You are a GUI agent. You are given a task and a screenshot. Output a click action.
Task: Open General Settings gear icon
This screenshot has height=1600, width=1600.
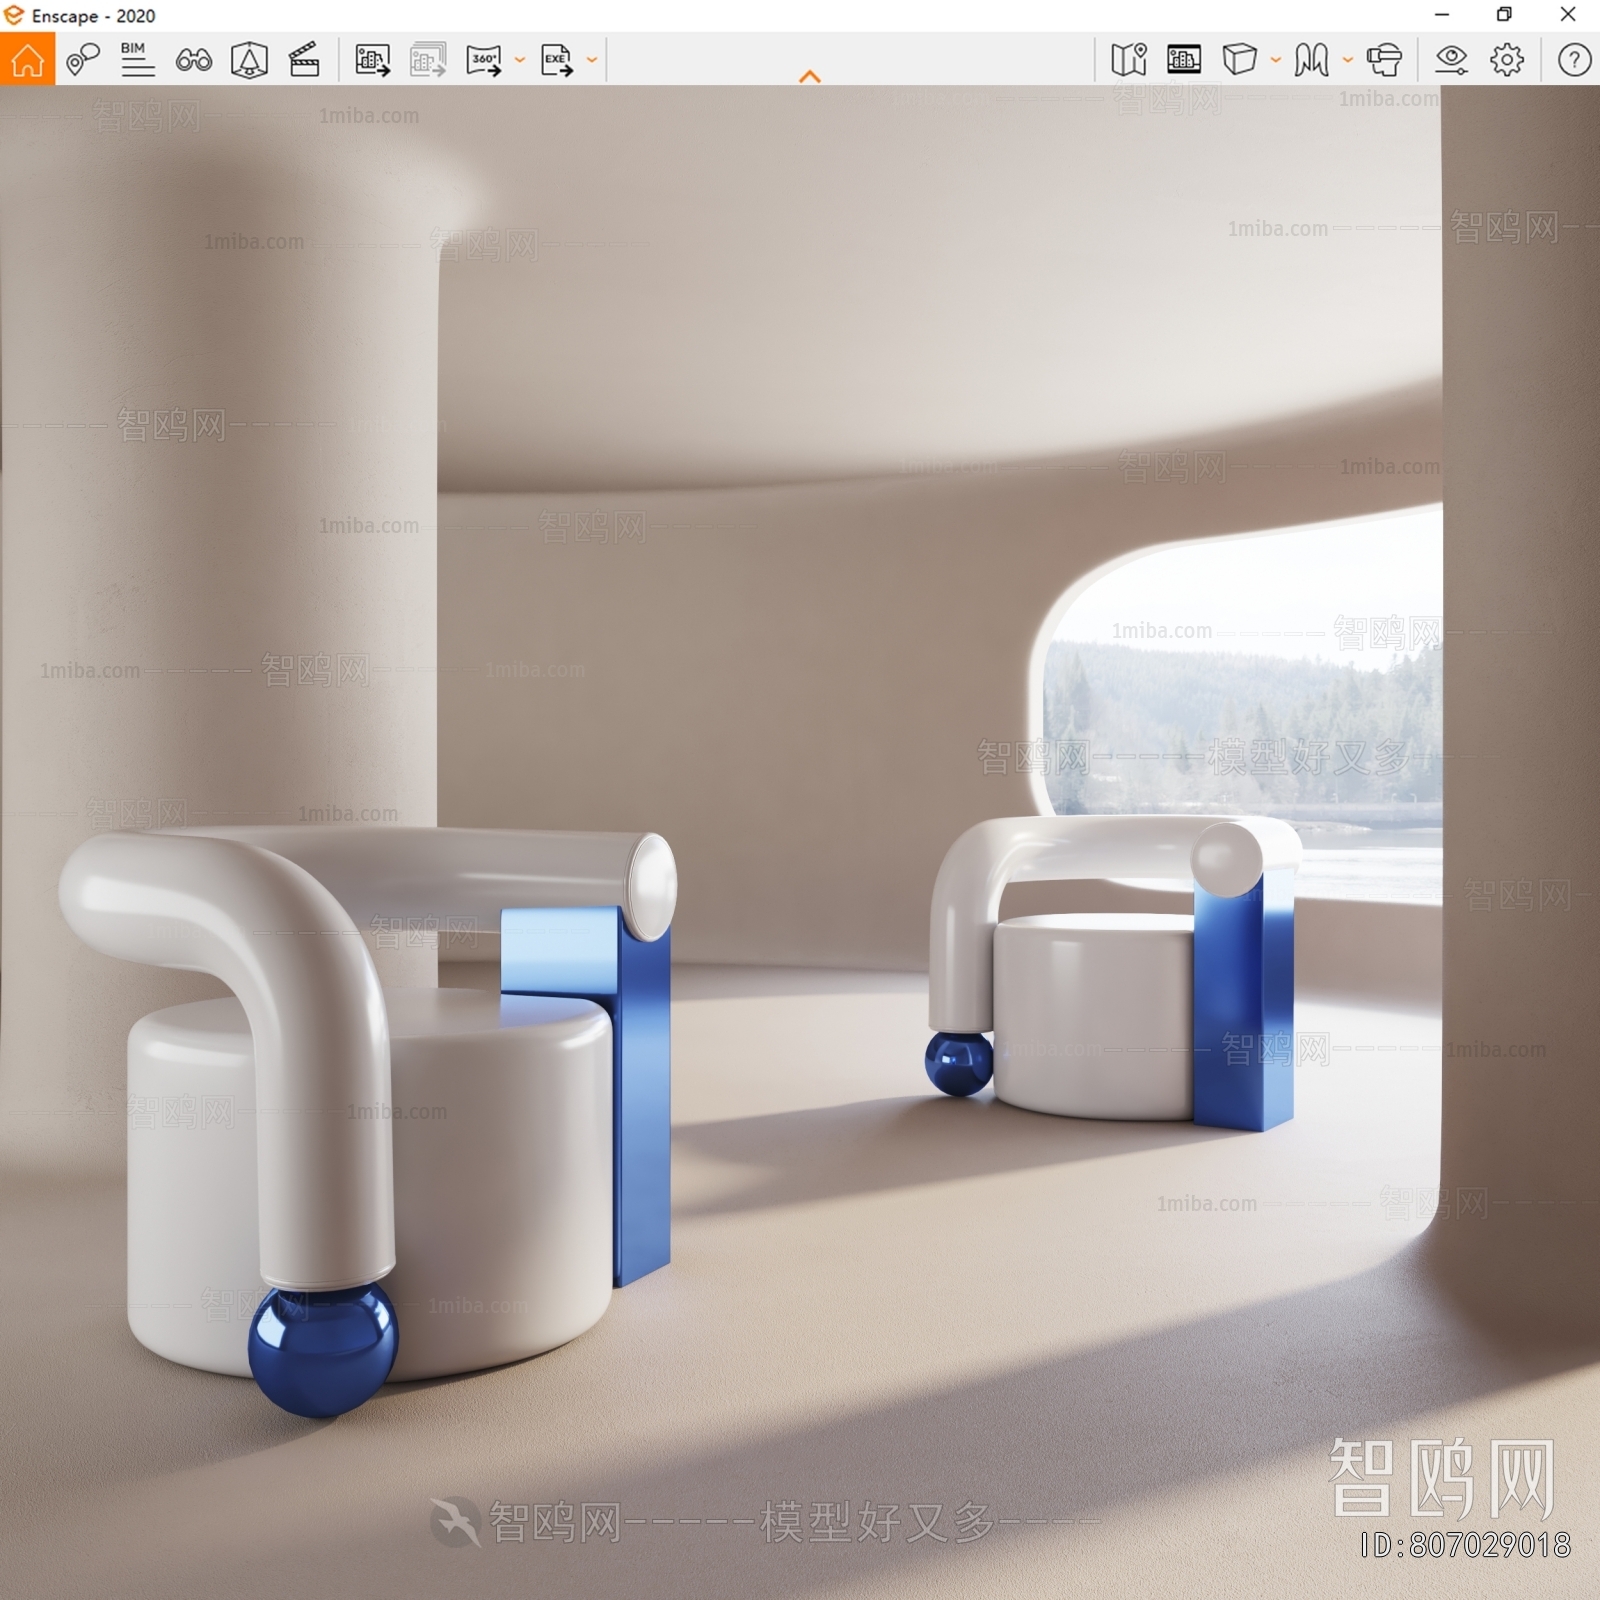point(1507,60)
